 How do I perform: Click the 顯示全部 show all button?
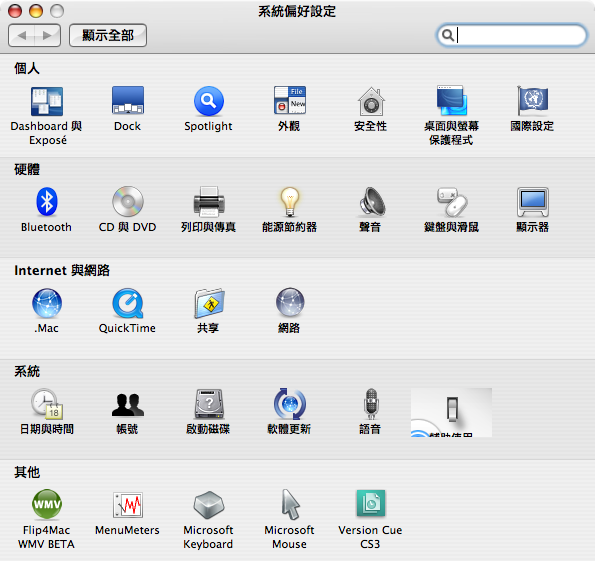click(x=108, y=35)
